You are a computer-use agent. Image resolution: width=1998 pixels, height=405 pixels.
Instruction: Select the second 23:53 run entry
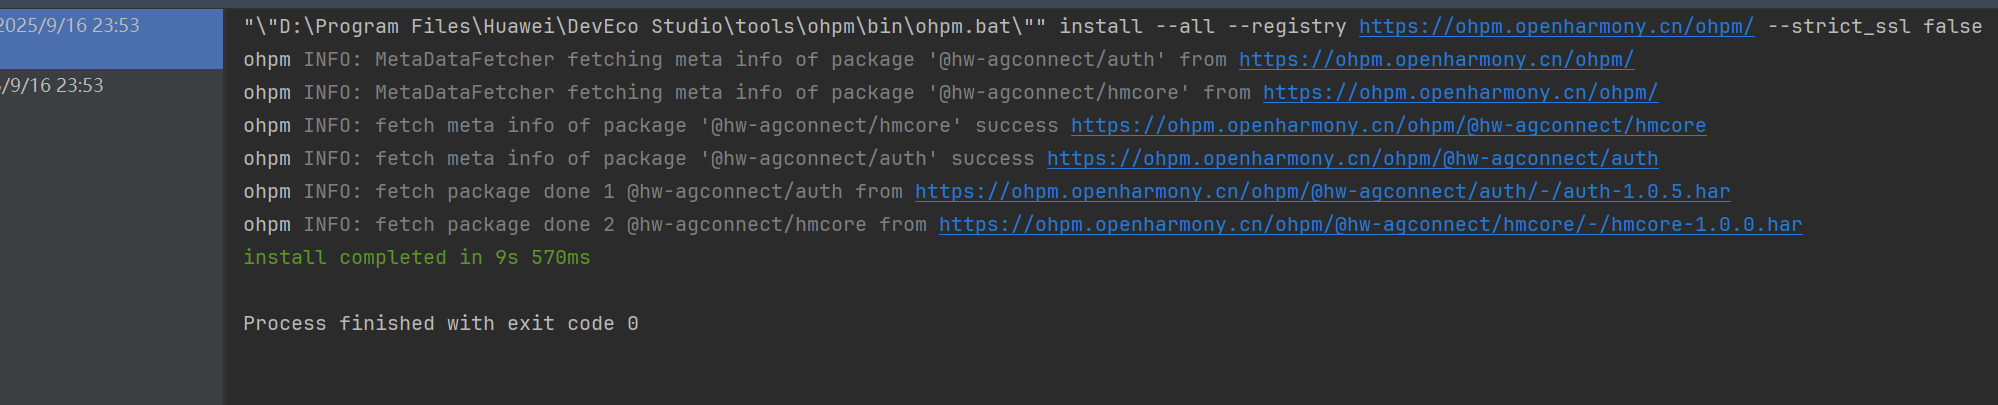pos(55,86)
